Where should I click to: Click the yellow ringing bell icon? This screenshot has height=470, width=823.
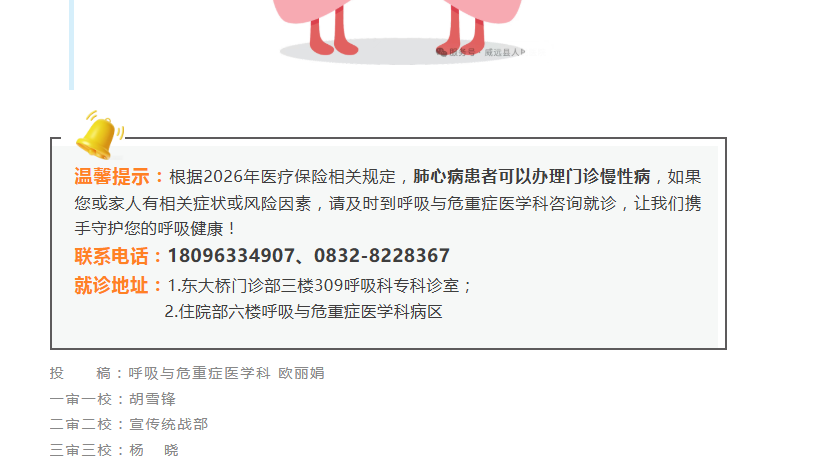tap(99, 135)
